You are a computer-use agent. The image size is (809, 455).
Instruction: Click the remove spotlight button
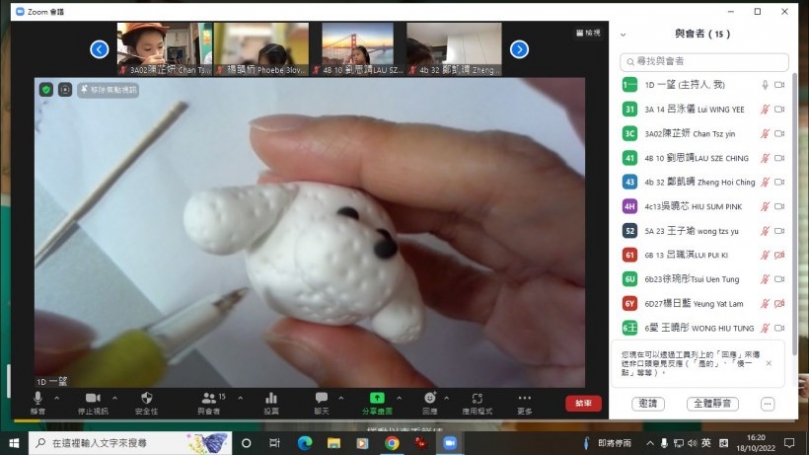point(108,90)
